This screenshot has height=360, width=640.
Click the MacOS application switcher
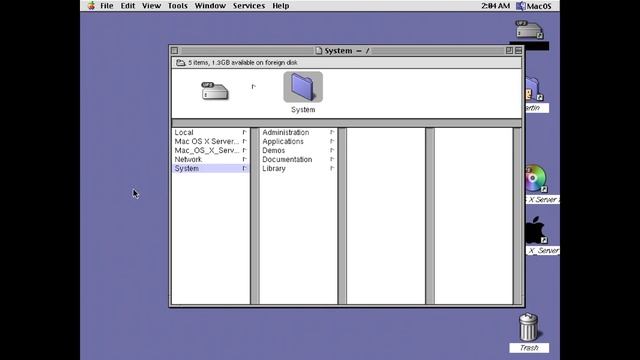point(534,6)
